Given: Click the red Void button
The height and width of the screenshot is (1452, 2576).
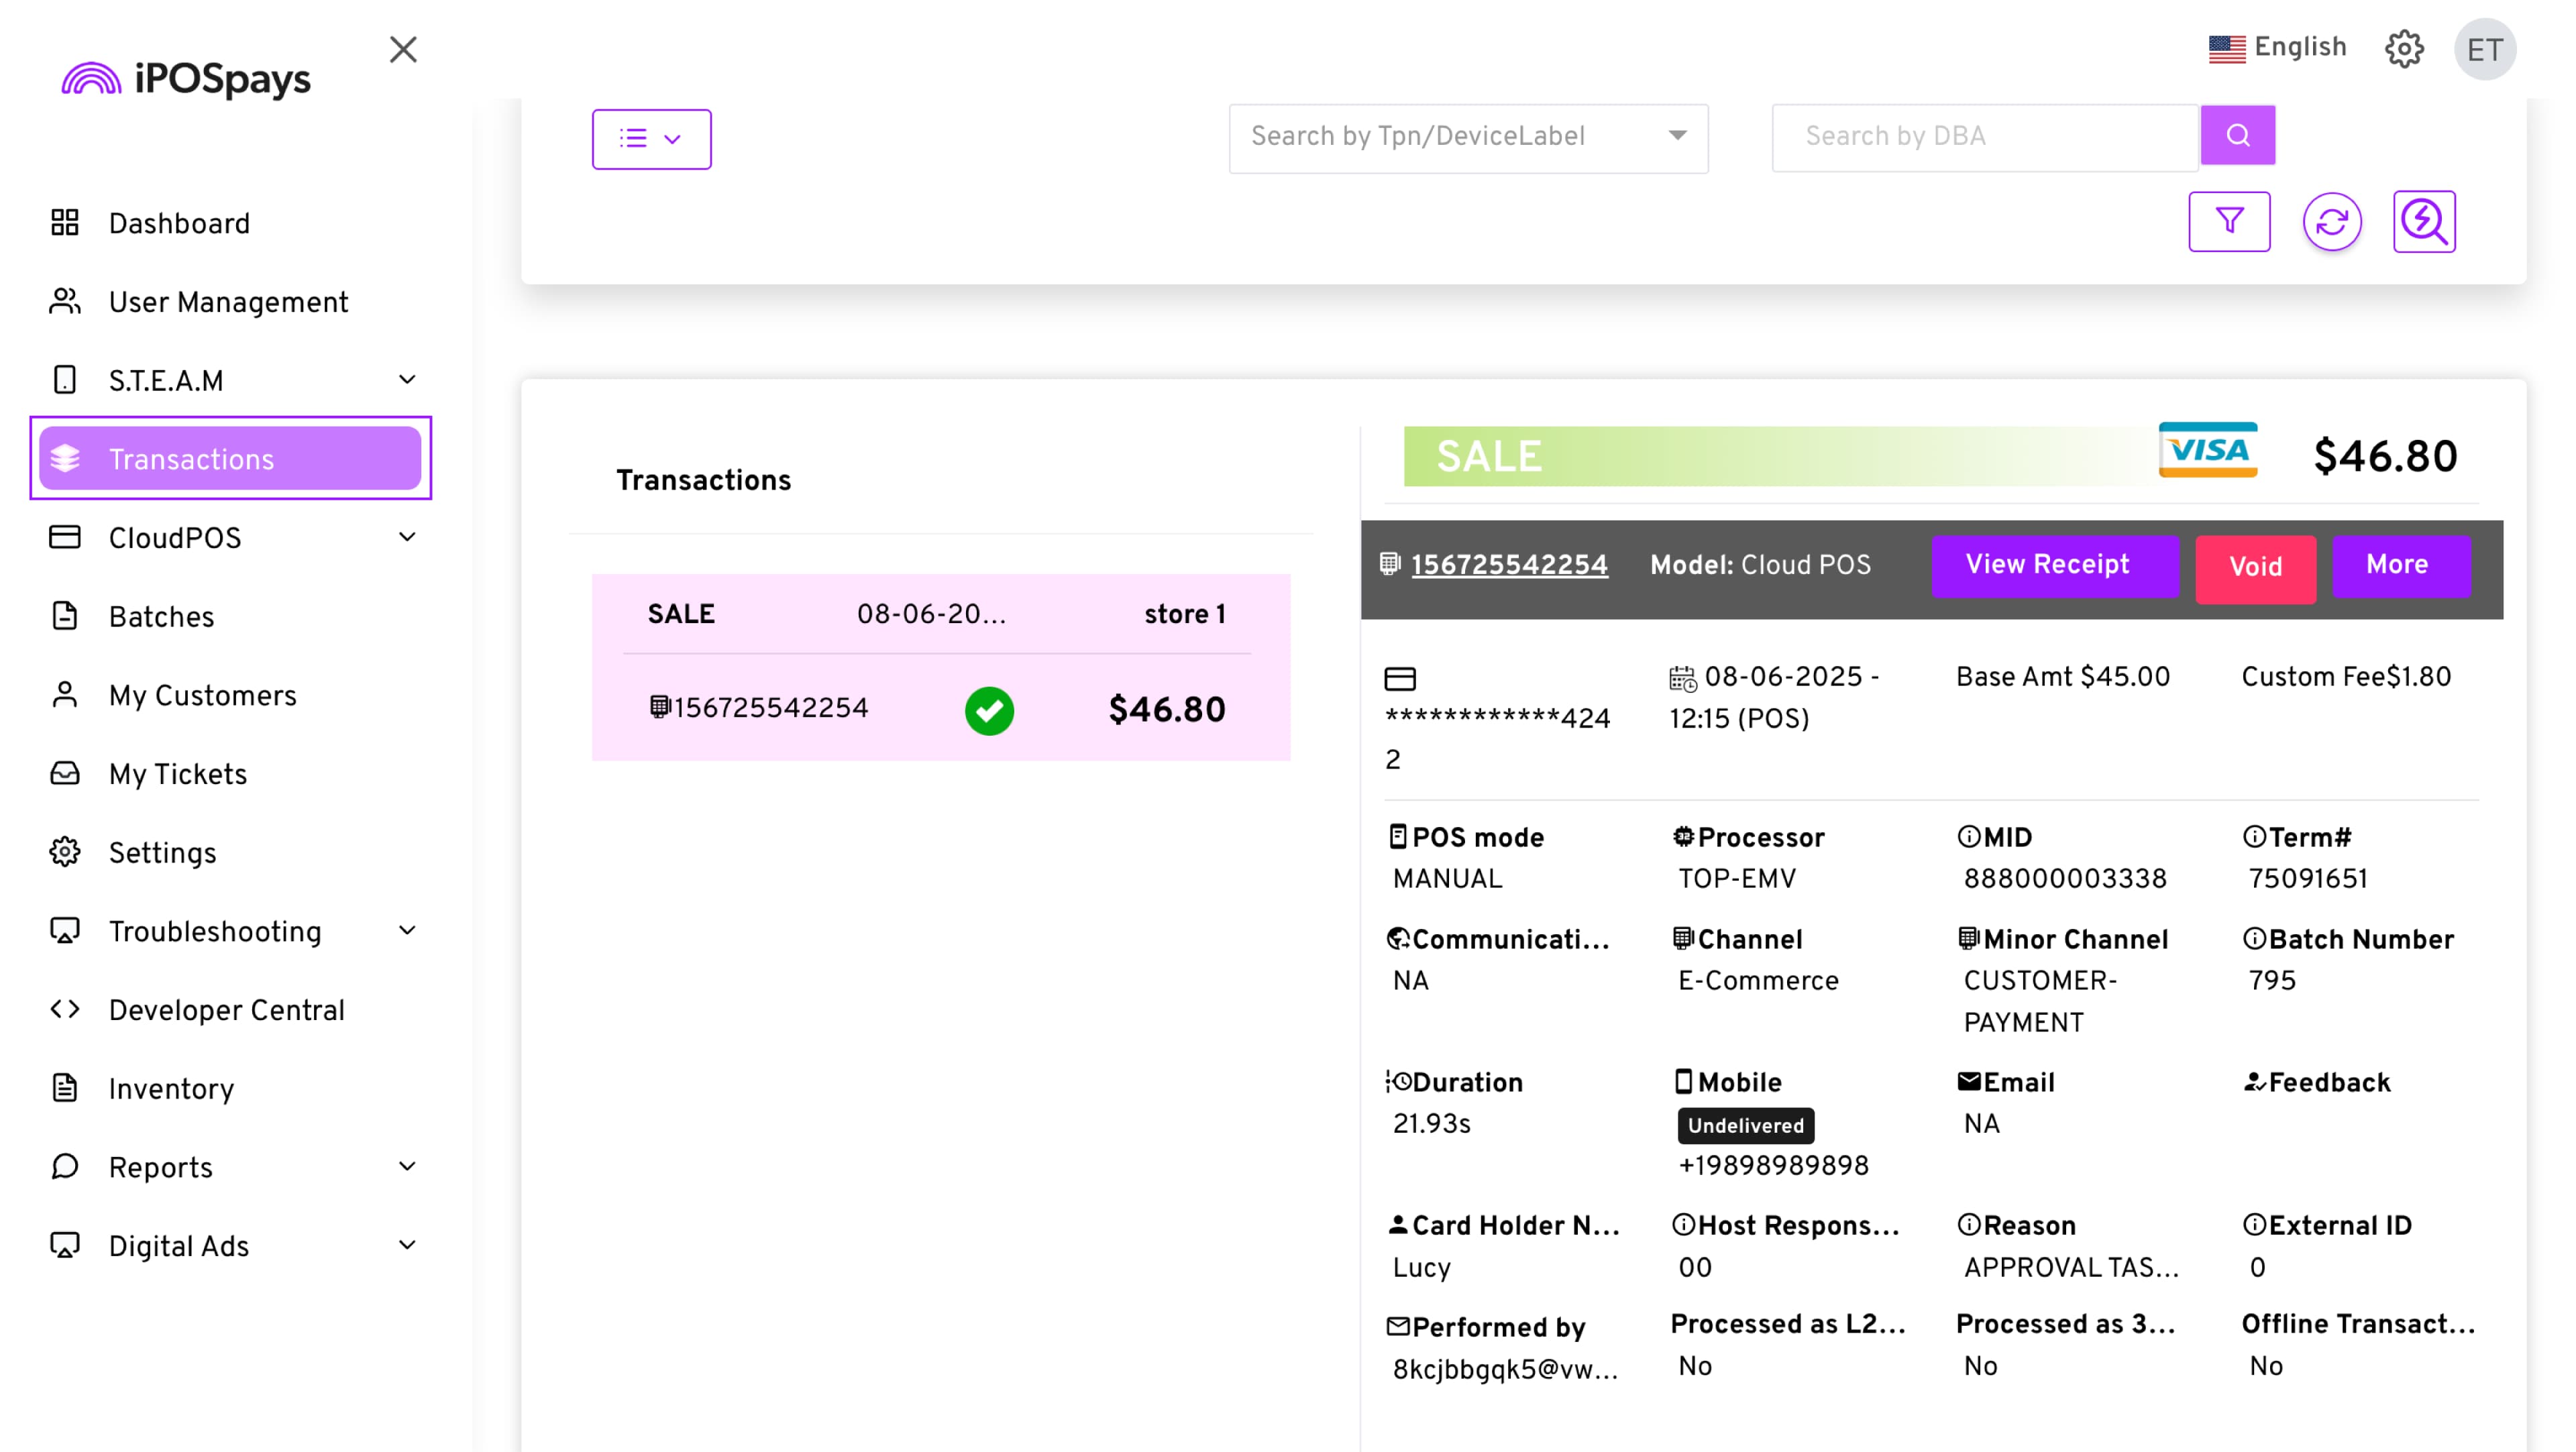Looking at the screenshot, I should [2254, 567].
